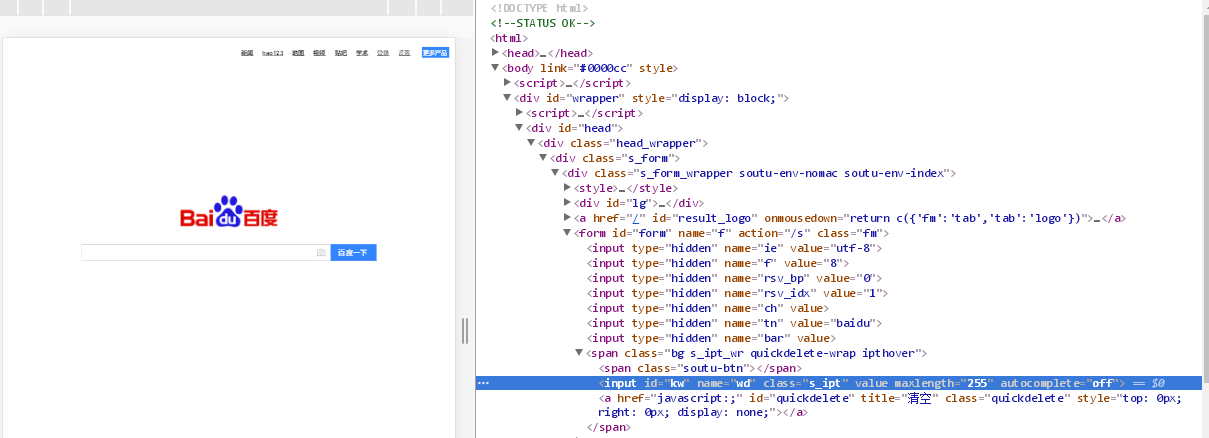Image resolution: width=1209 pixels, height=438 pixels.
Task: Click the 登录 login link
Action: [x=383, y=52]
